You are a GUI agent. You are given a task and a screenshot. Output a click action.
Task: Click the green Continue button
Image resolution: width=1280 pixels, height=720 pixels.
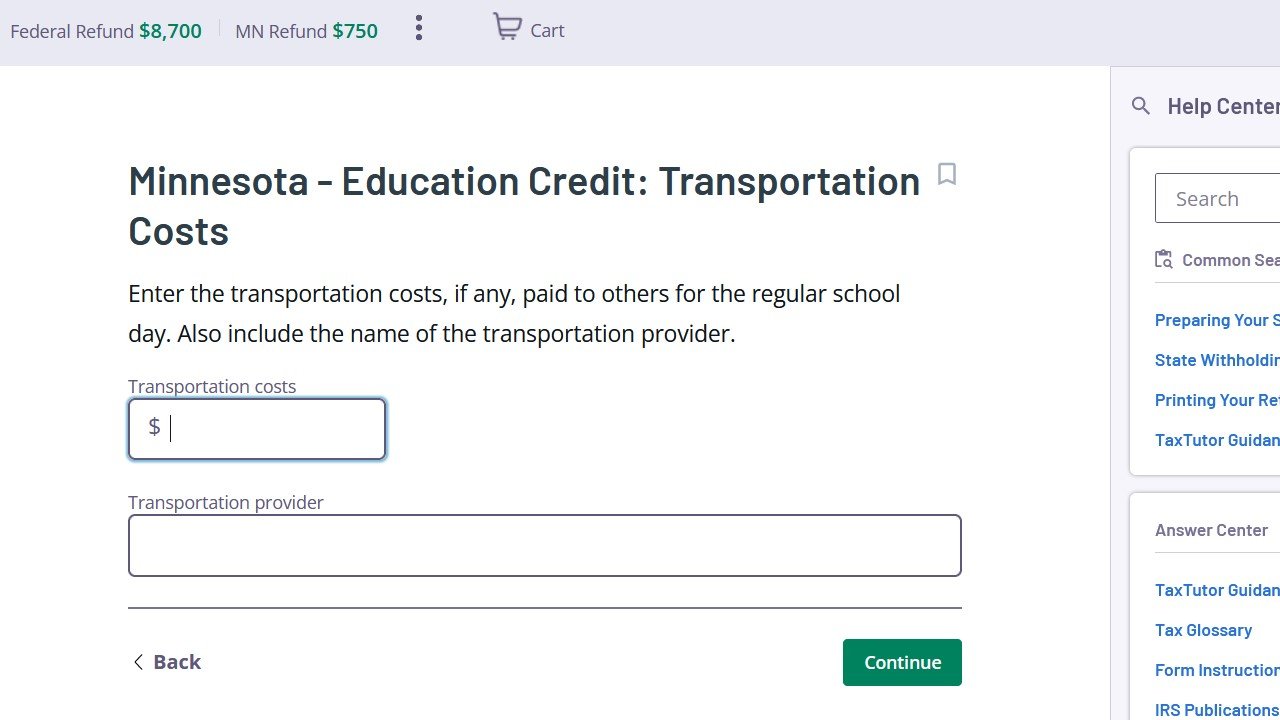[x=902, y=662]
